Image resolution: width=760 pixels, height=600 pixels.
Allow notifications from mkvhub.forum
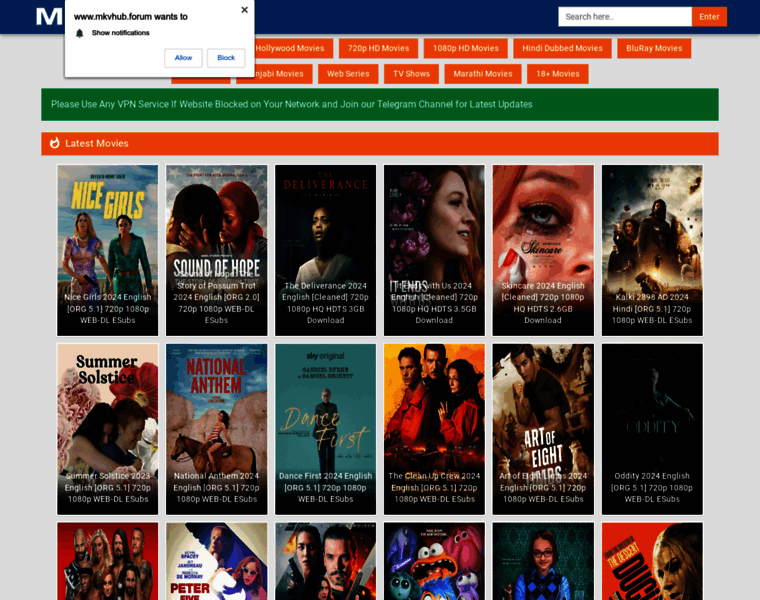183,58
